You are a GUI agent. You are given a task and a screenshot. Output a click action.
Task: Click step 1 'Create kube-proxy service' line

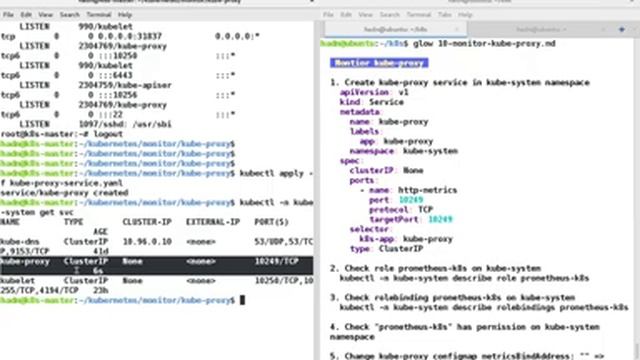[x=460, y=82]
